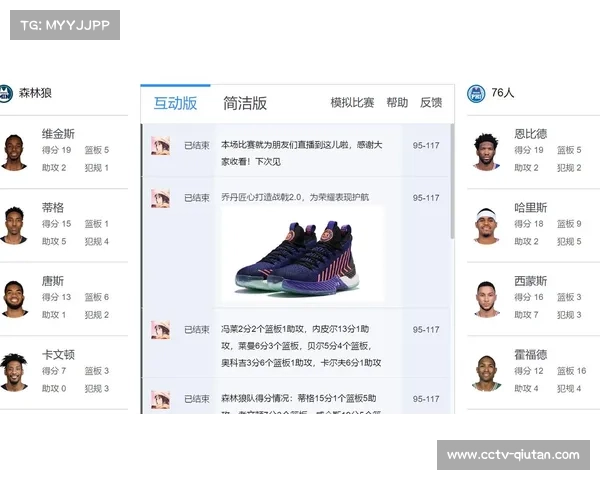Screen dimensions: 600x480
Task: Click the 95-117 score in the 本场比赛 row
Action: (x=426, y=145)
